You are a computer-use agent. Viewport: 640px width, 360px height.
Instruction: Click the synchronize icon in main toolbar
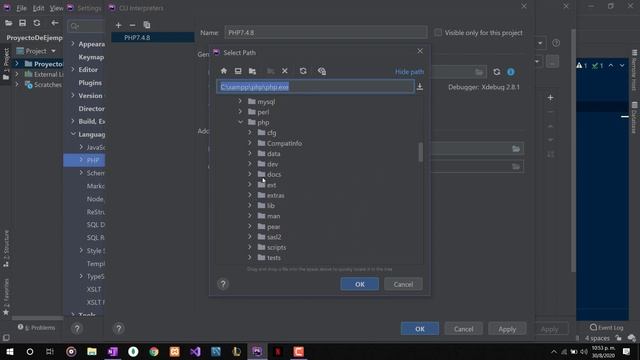(37, 23)
